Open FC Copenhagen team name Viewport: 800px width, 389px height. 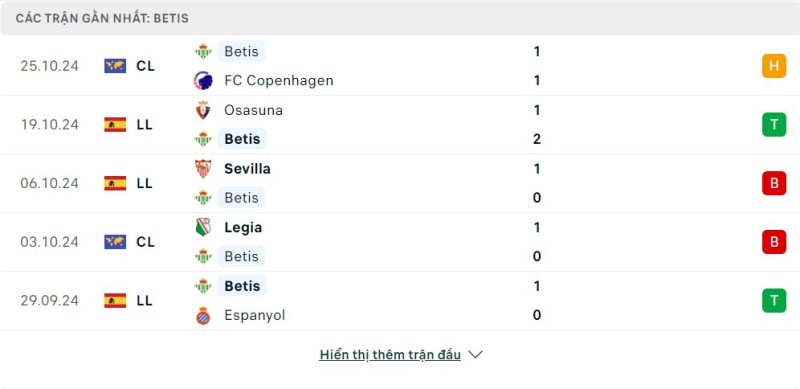pos(279,81)
